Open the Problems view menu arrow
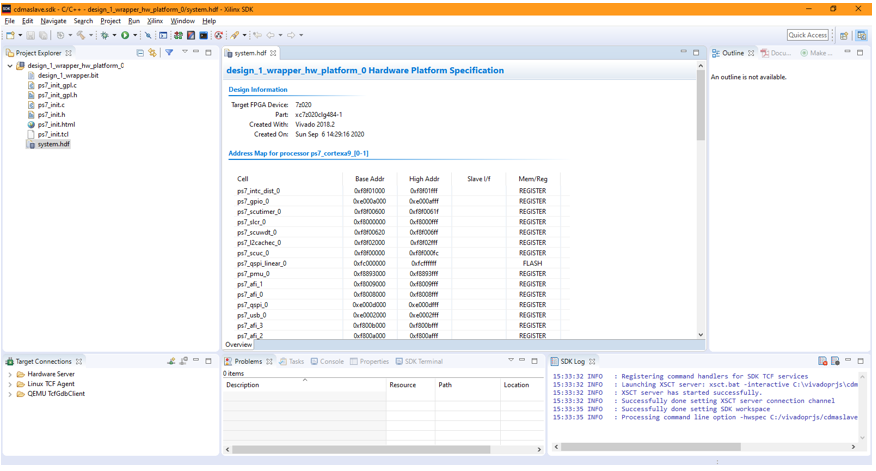Image resolution: width=876 pixels, height=471 pixels. (511, 360)
